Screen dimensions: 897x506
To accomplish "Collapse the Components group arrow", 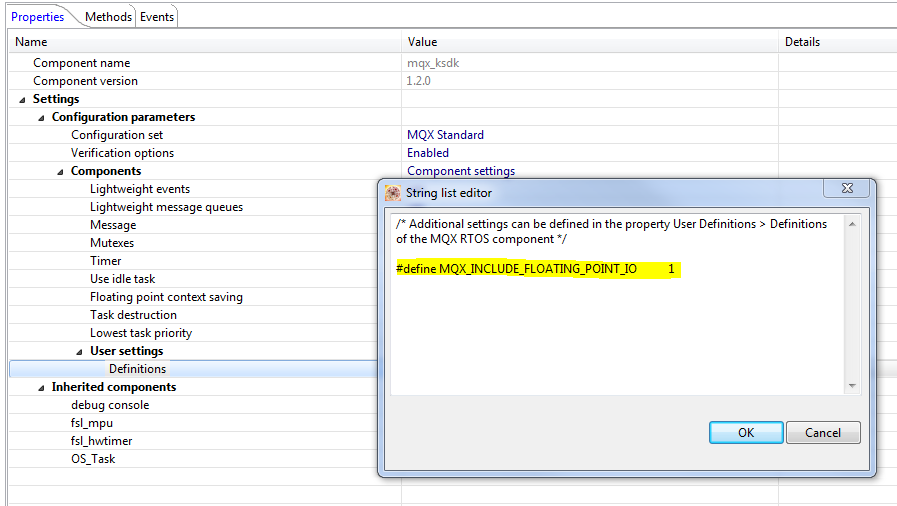I will click(60, 172).
